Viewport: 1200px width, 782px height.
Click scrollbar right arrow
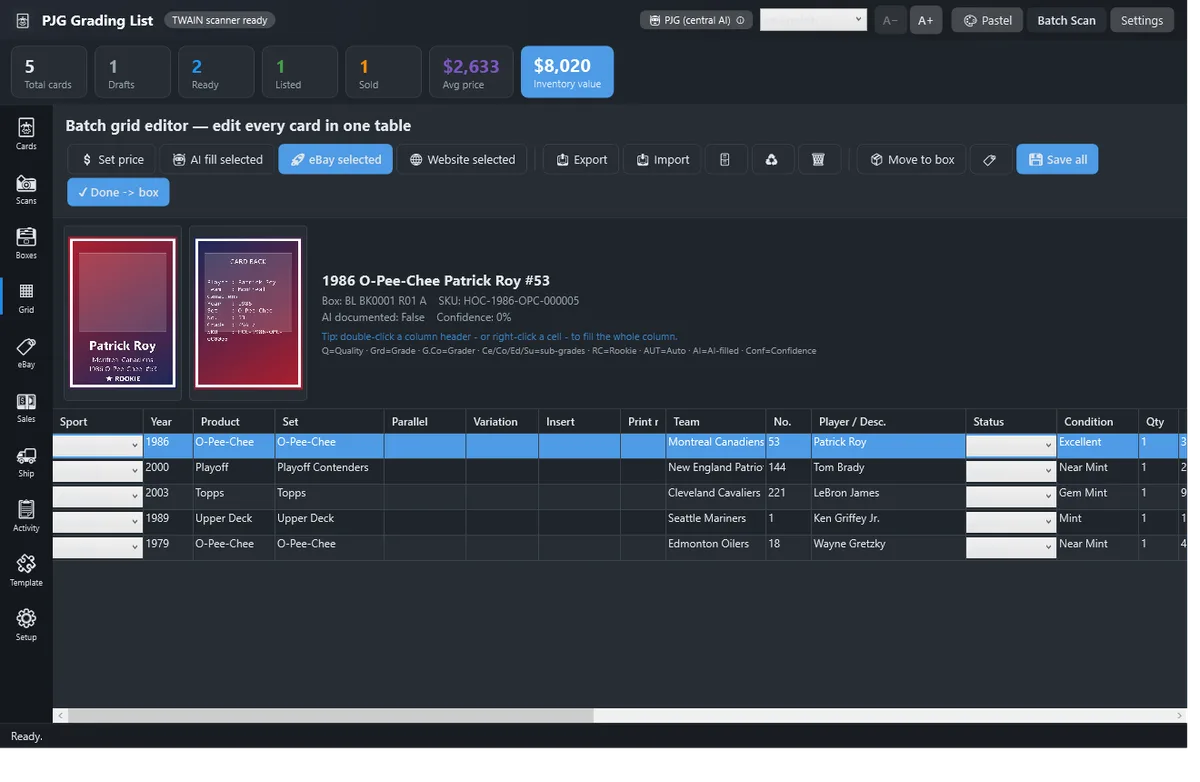pyautogui.click(x=1180, y=716)
